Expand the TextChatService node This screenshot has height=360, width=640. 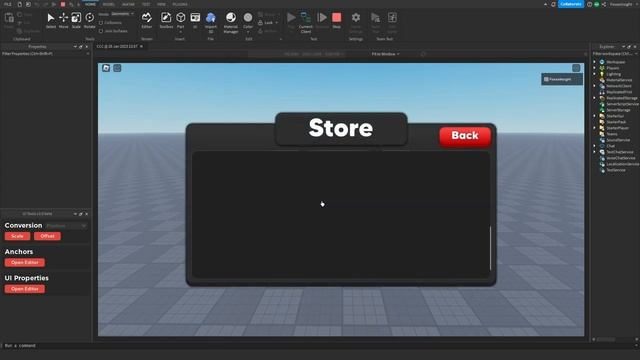(594, 152)
